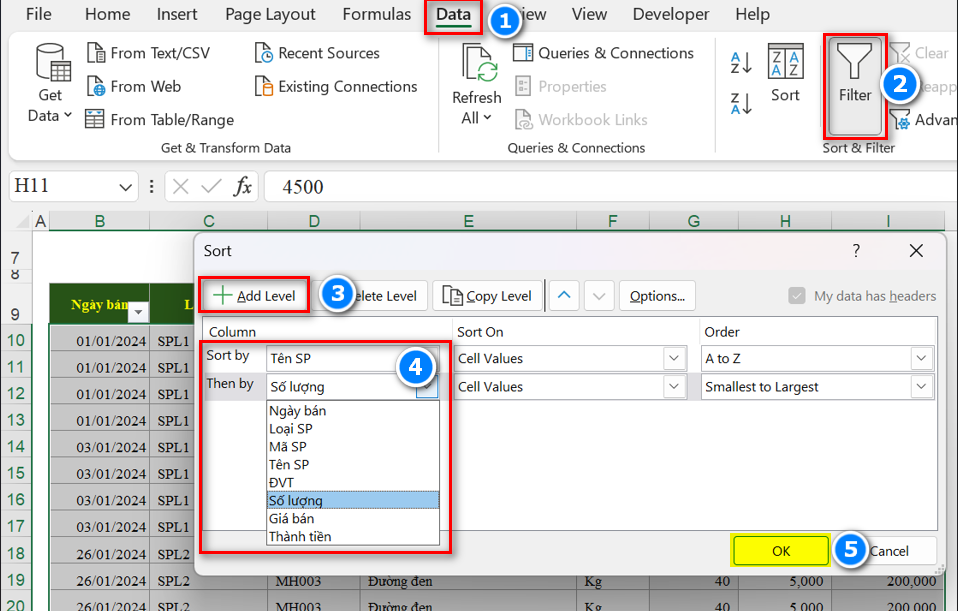Open the custom Sort dialog icon
Screen dimensions: 958x611
click(x=785, y=63)
